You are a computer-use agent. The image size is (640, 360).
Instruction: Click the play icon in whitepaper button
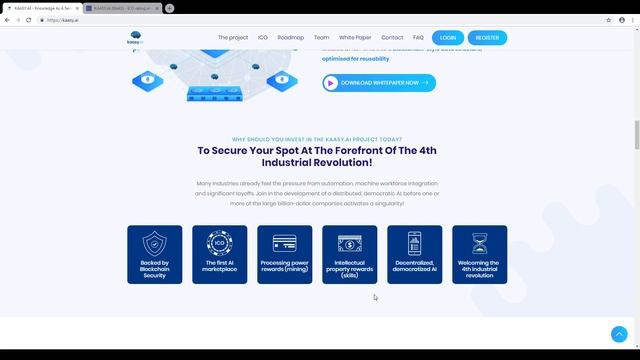[x=330, y=83]
